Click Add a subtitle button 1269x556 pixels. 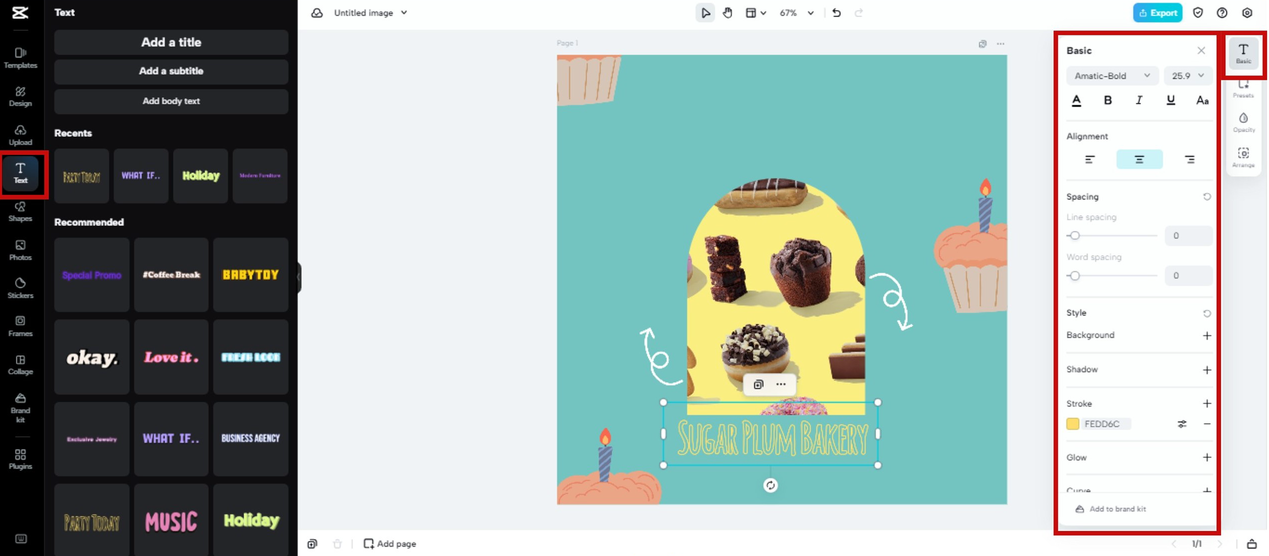(x=171, y=71)
